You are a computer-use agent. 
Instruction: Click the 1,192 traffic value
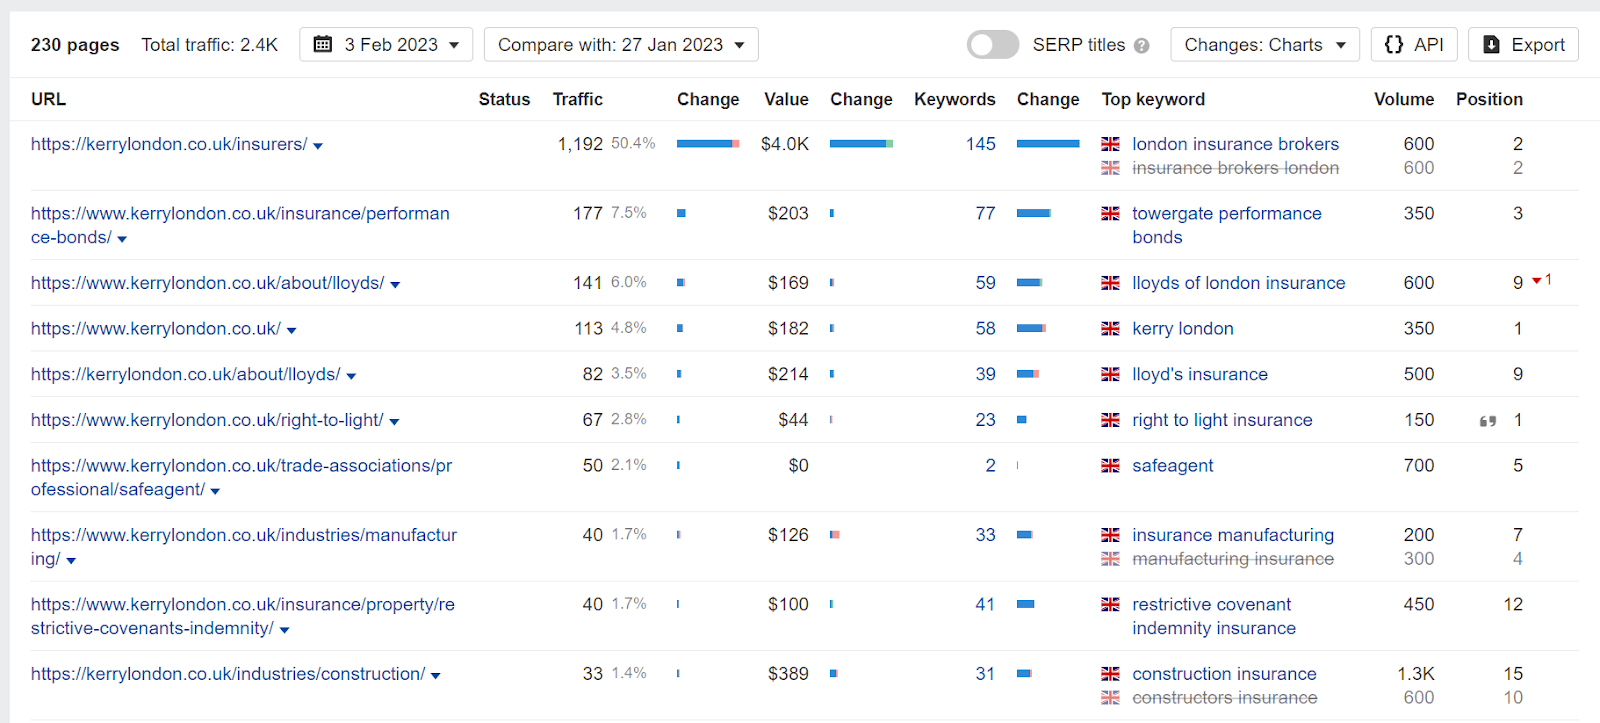(580, 144)
